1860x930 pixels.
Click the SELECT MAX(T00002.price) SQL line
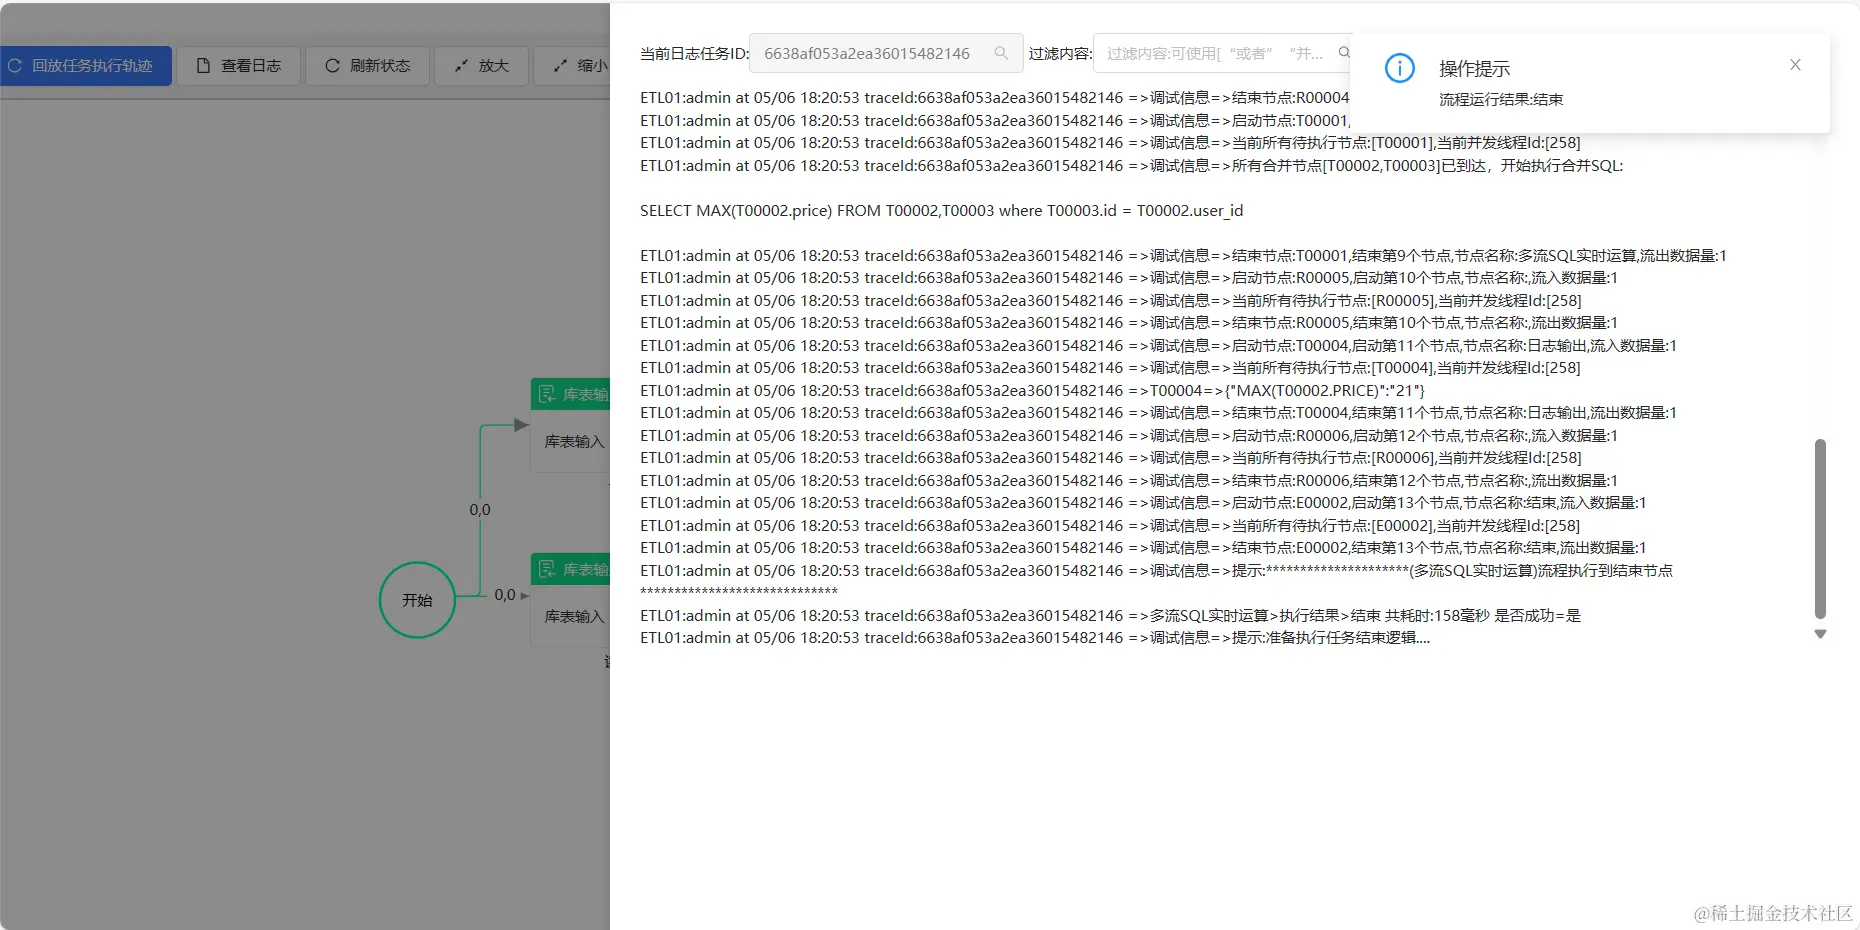(x=941, y=210)
